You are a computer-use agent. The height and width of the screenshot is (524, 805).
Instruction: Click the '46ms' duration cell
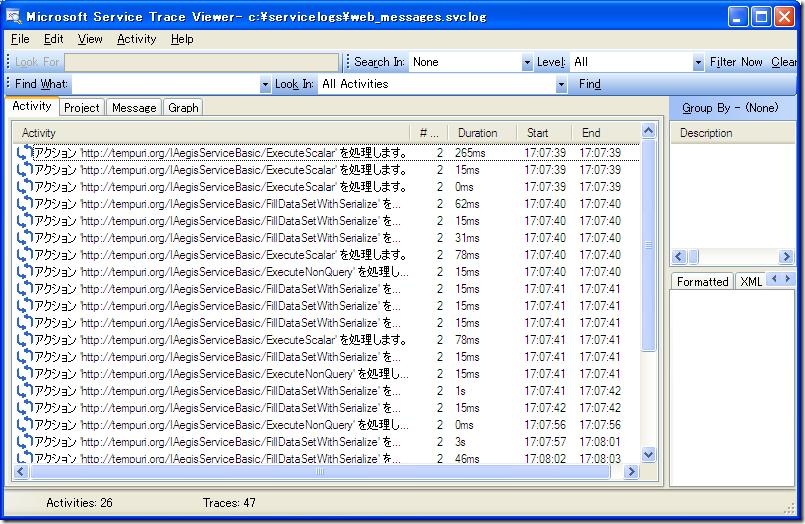(467, 458)
